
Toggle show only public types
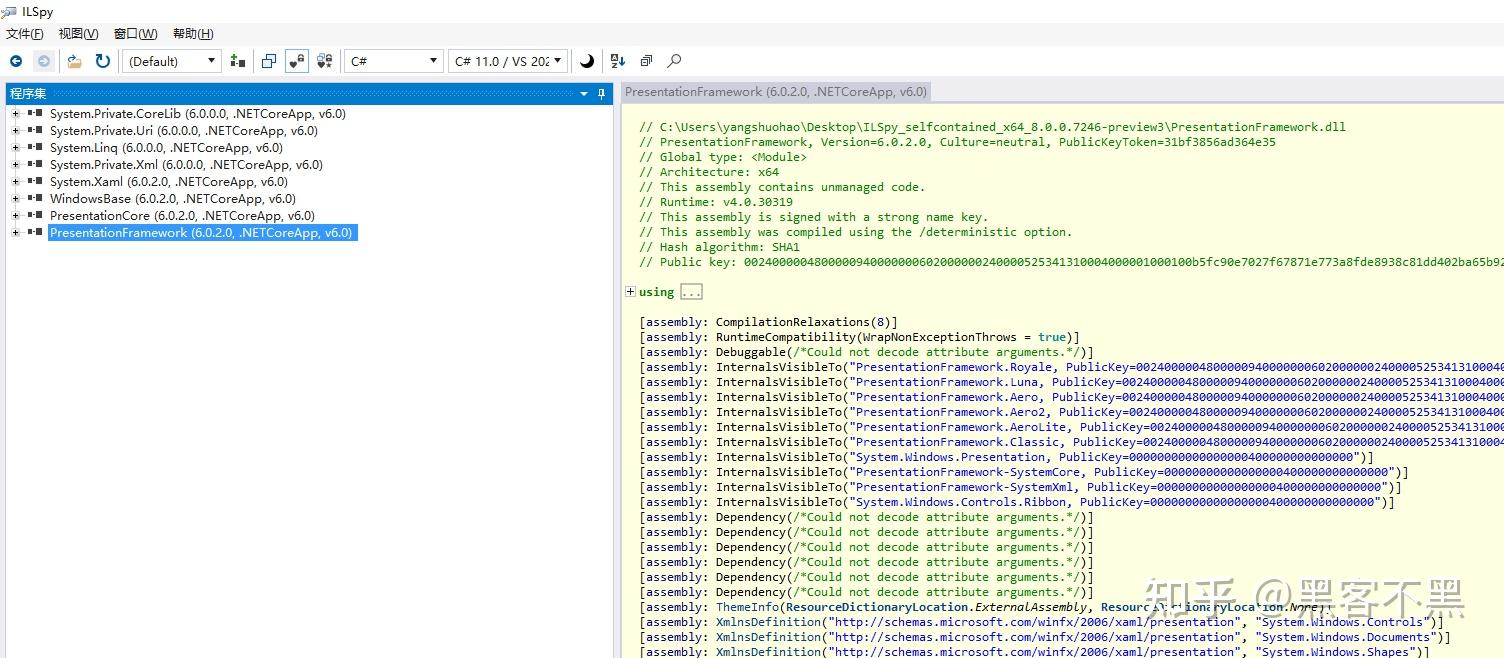coord(268,61)
